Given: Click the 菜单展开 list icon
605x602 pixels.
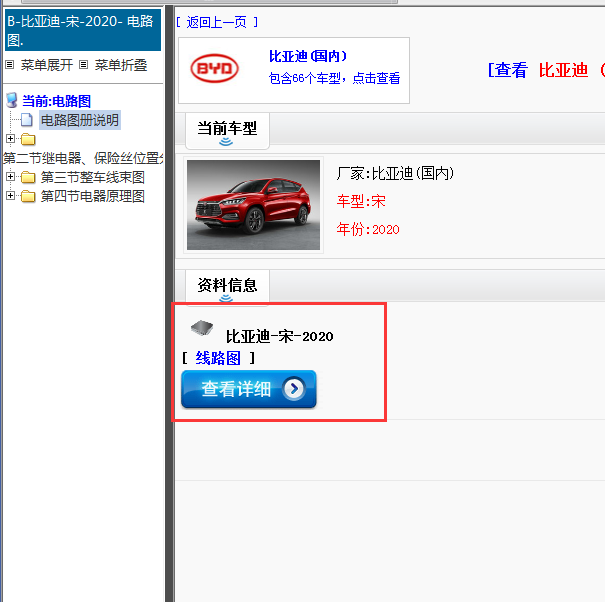Looking at the screenshot, I should click(x=10, y=65).
